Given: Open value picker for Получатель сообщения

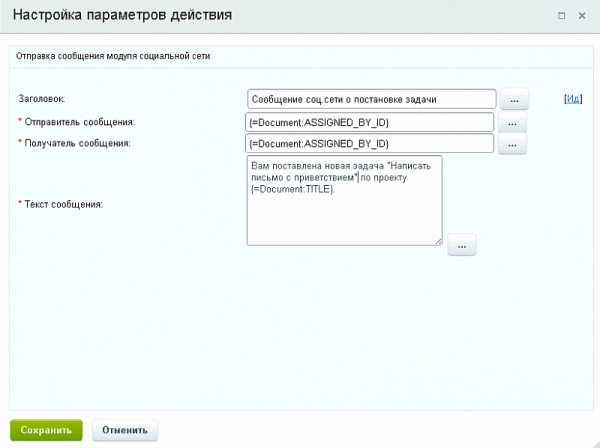Looking at the screenshot, I should [513, 144].
